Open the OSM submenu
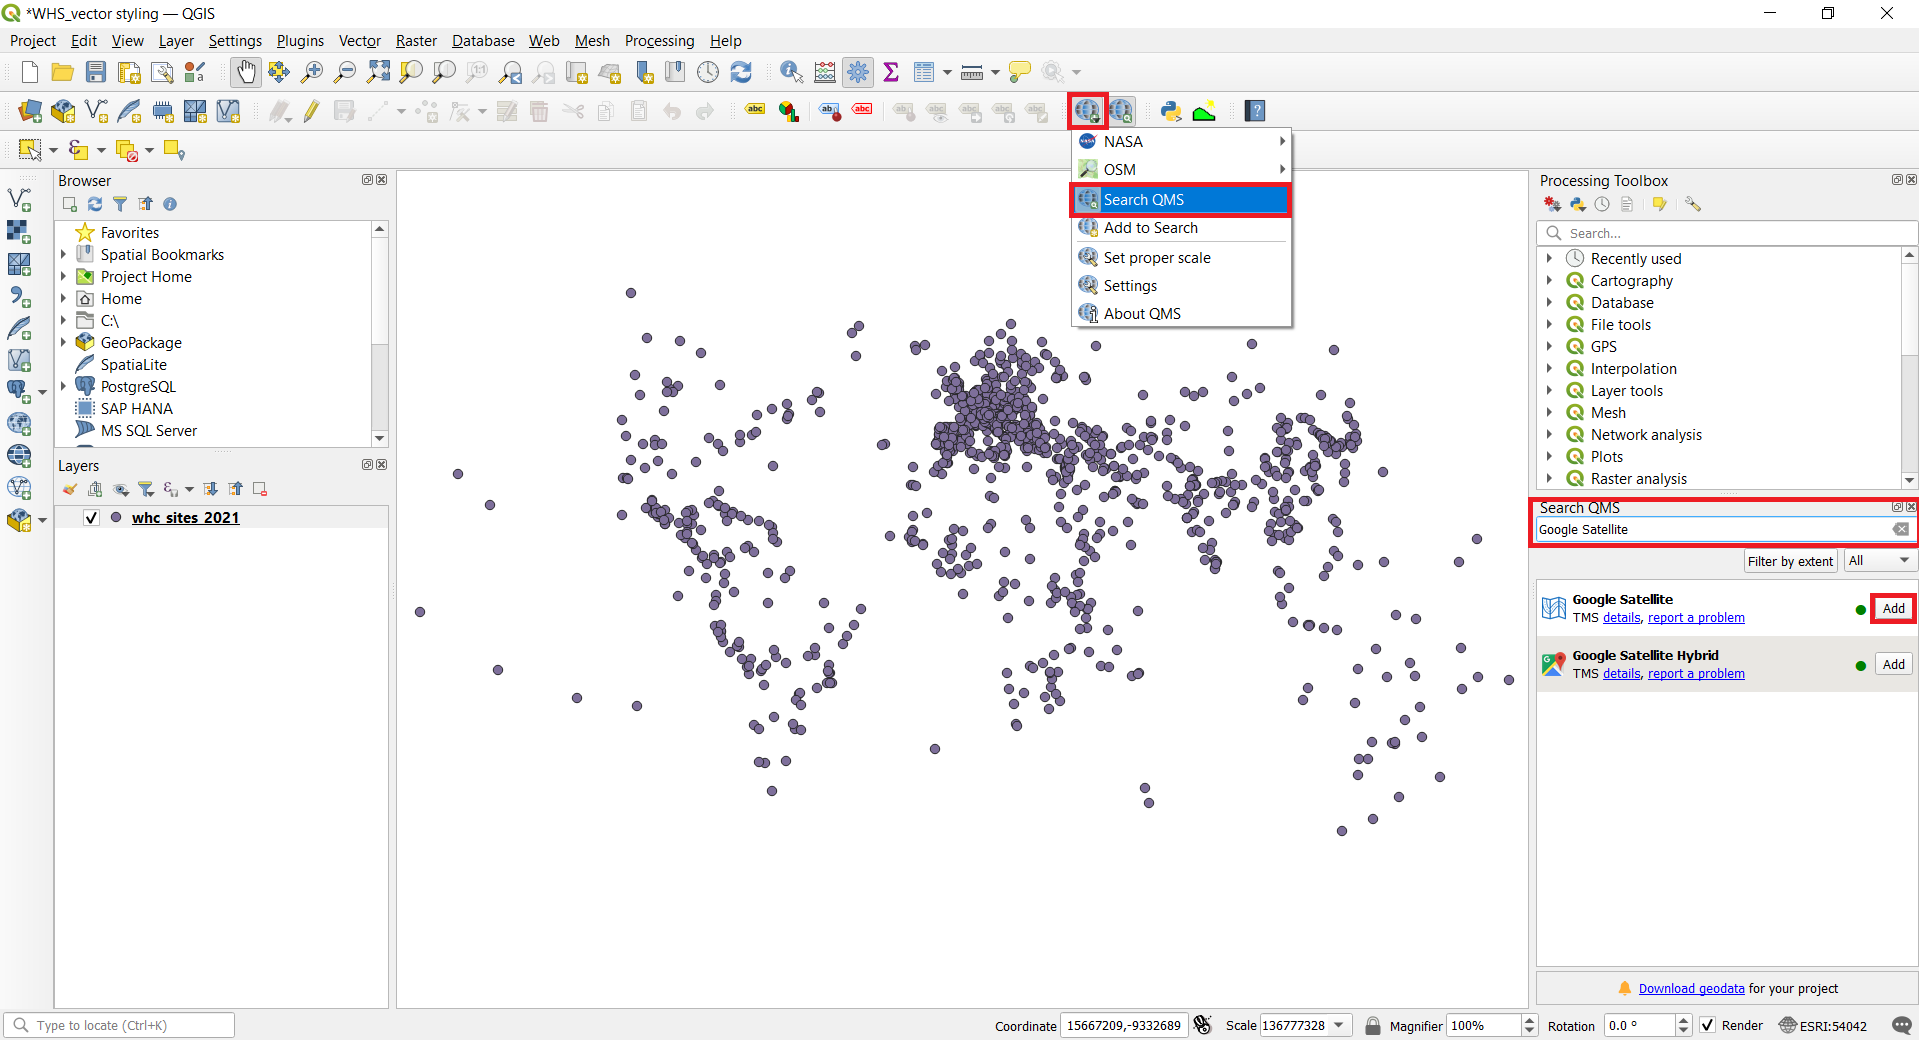This screenshot has height=1040, width=1919. click(x=1181, y=170)
